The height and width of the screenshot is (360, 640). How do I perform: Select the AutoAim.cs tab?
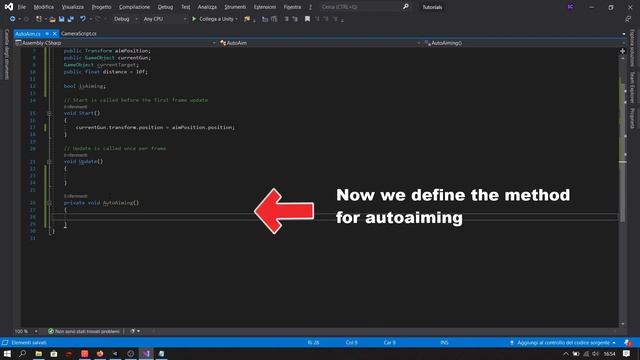pyautogui.click(x=28, y=33)
